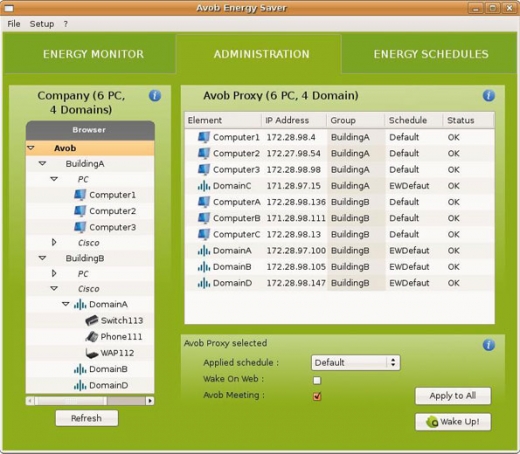Sort by the IP Address column header
The image size is (520, 454).
click(x=294, y=120)
